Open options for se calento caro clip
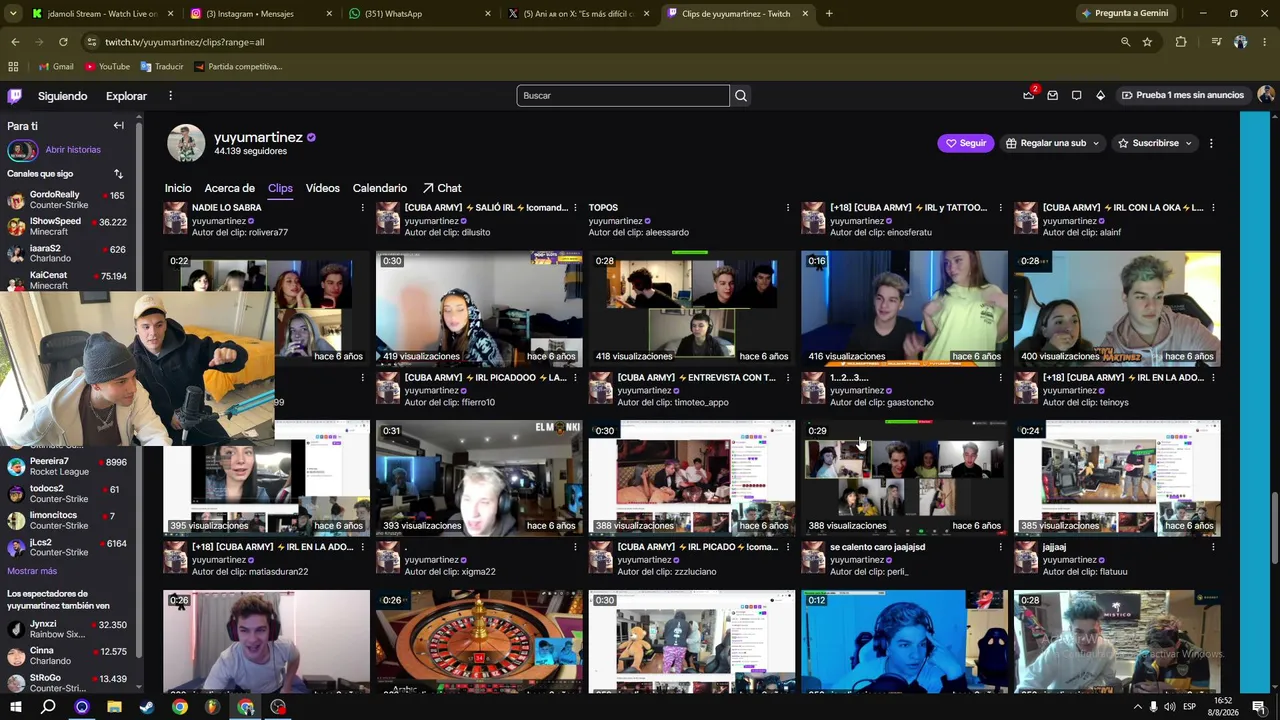This screenshot has width=1280, height=720. pos(1000,547)
